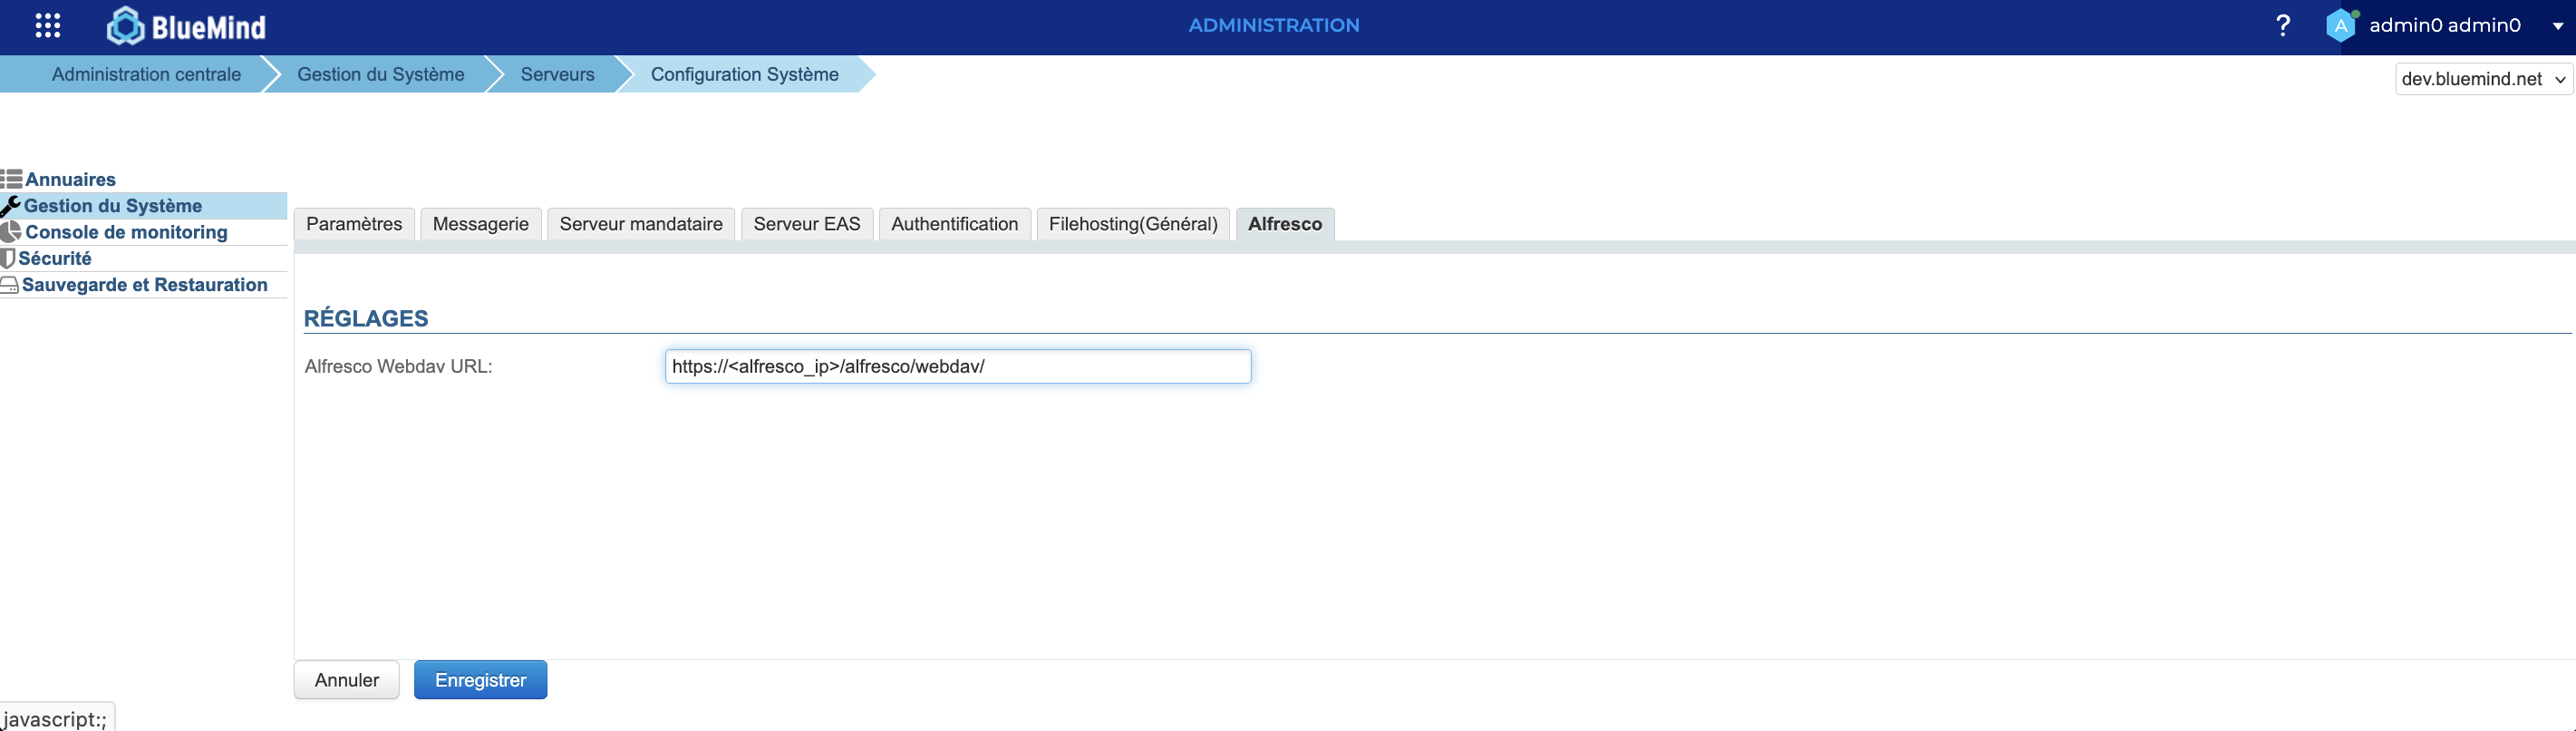Open the Serveur mandataire tab
The width and height of the screenshot is (2576, 731).
640,224
